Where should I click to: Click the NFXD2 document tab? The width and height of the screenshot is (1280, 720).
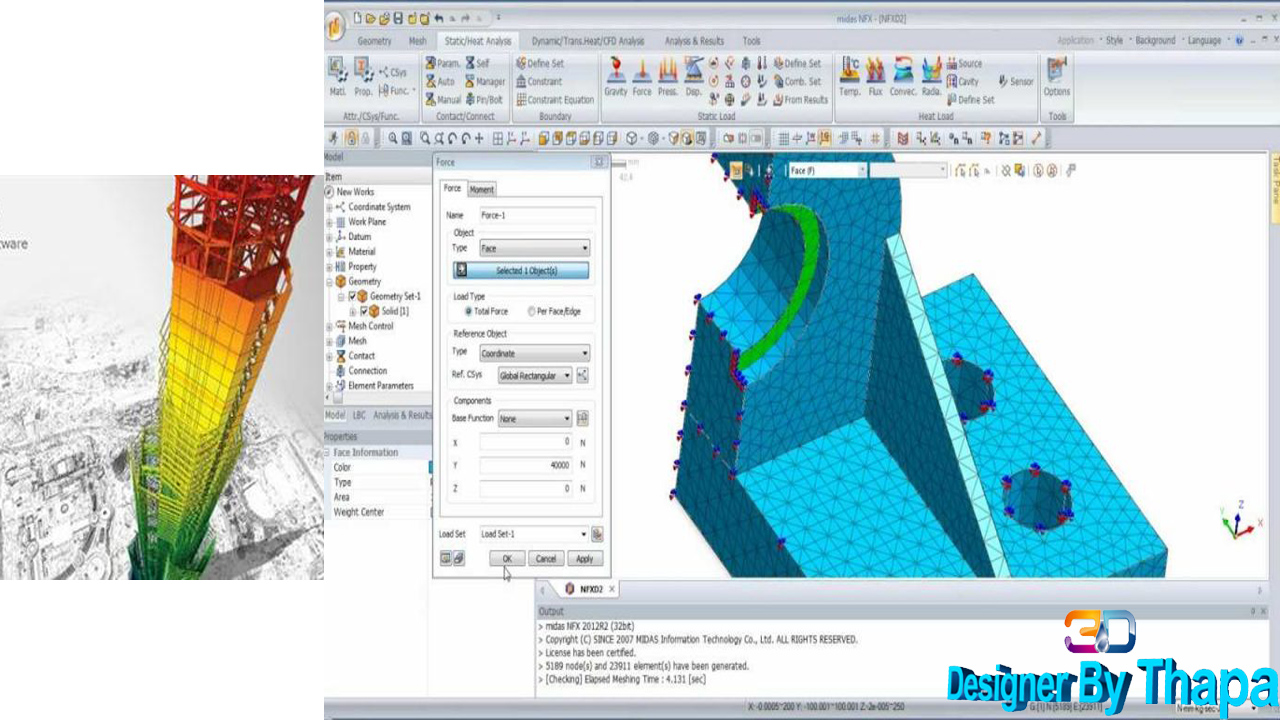tap(590, 589)
